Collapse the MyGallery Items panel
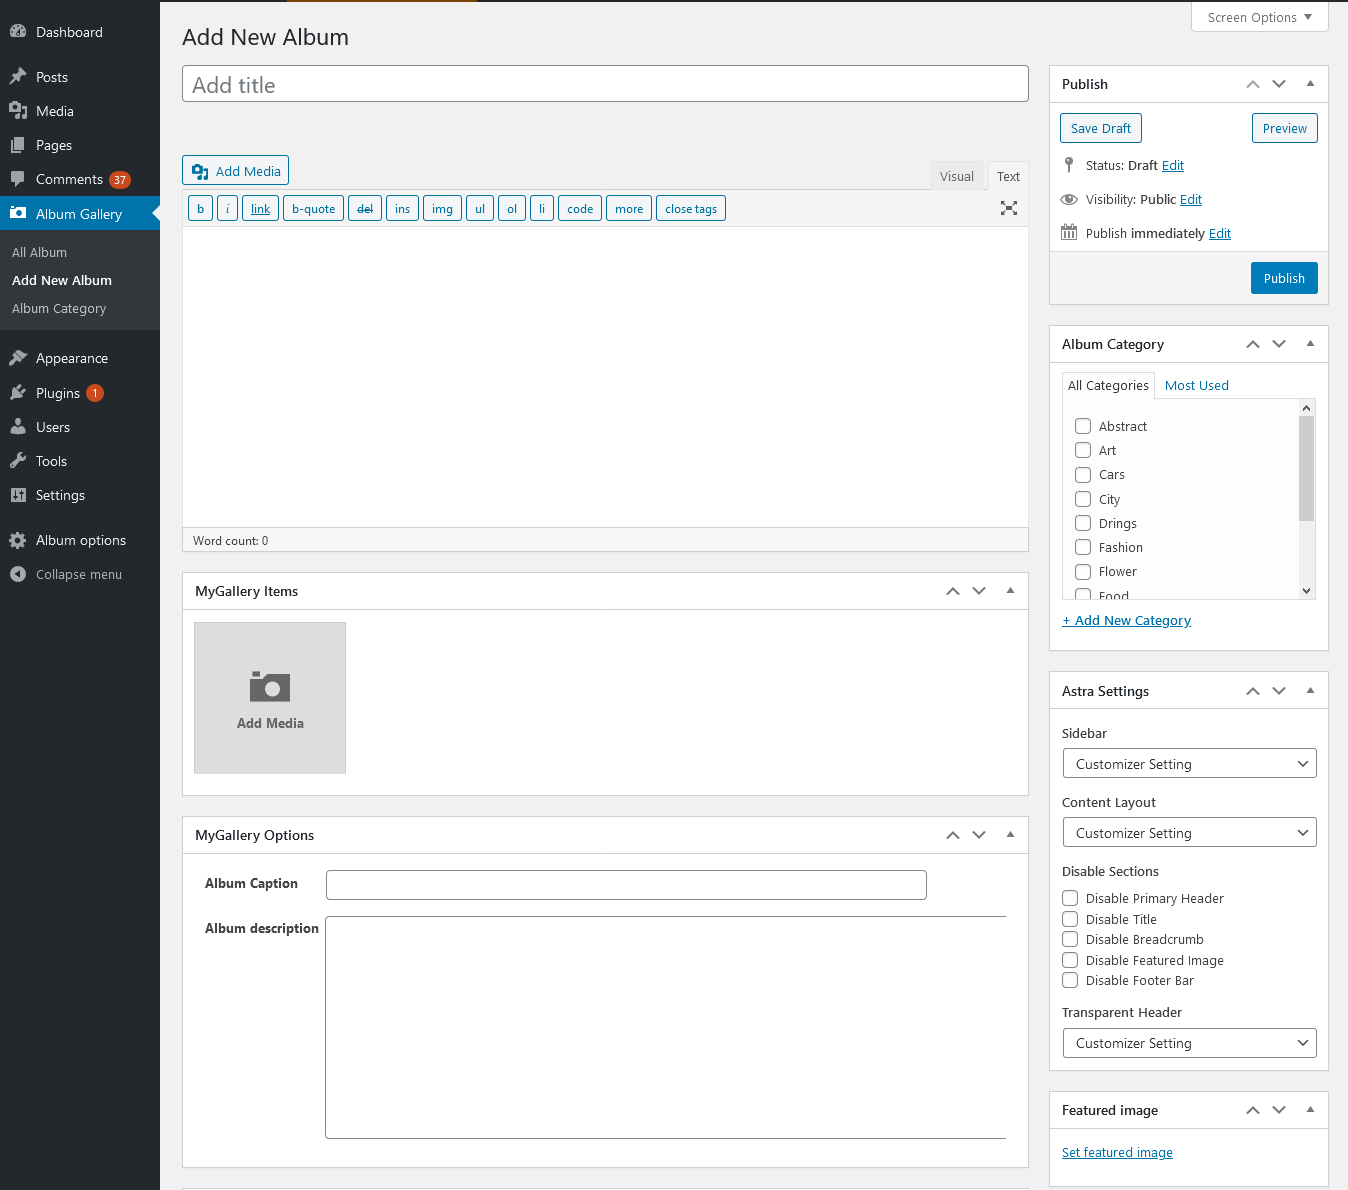1348x1190 pixels. coord(1010,591)
